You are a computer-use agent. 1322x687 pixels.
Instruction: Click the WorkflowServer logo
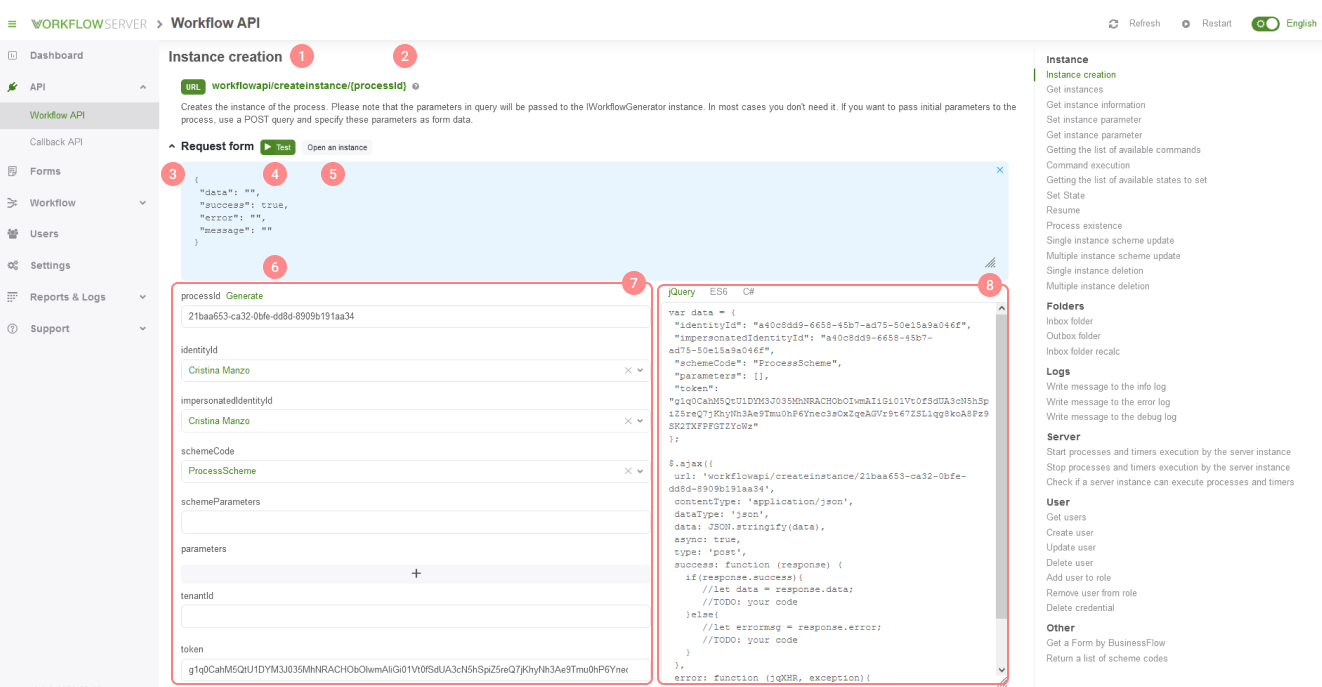[89, 23]
